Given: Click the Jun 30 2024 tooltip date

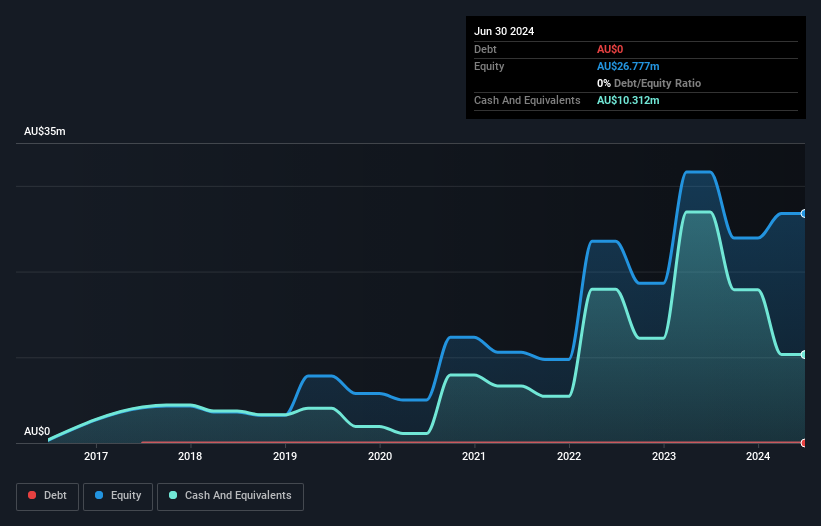Looking at the screenshot, I should [504, 31].
